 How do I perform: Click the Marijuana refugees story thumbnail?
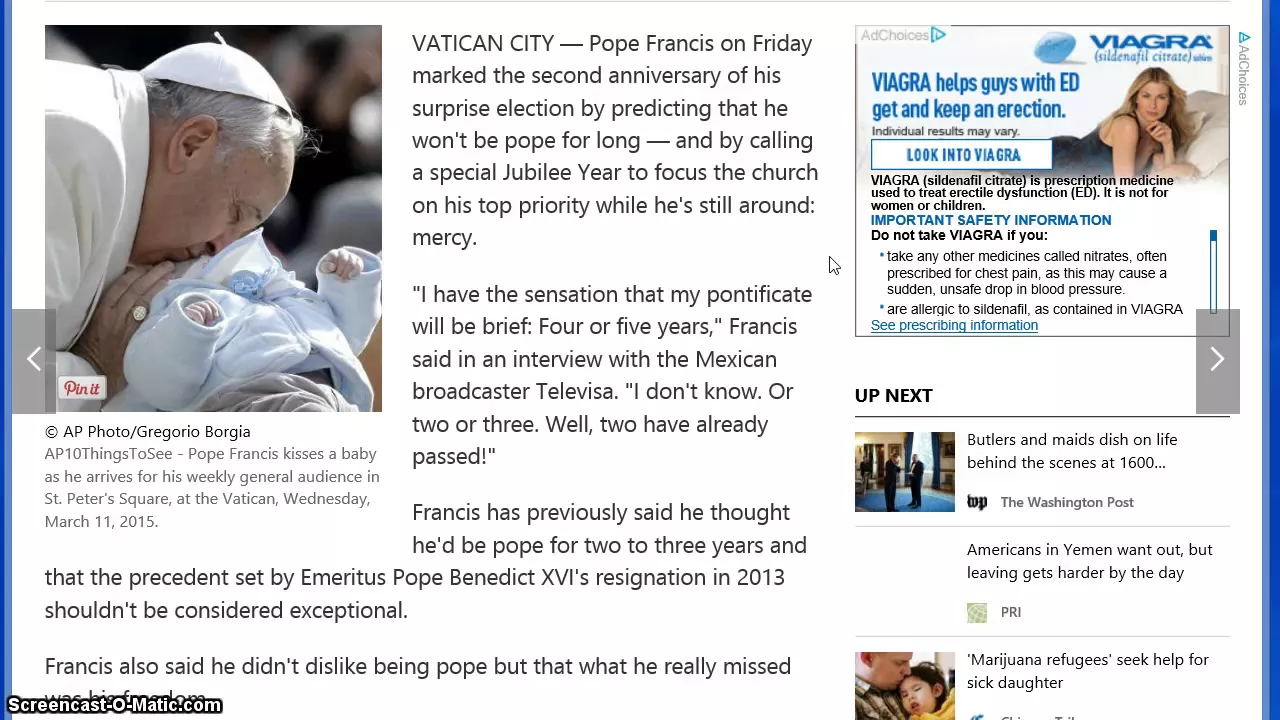905,686
